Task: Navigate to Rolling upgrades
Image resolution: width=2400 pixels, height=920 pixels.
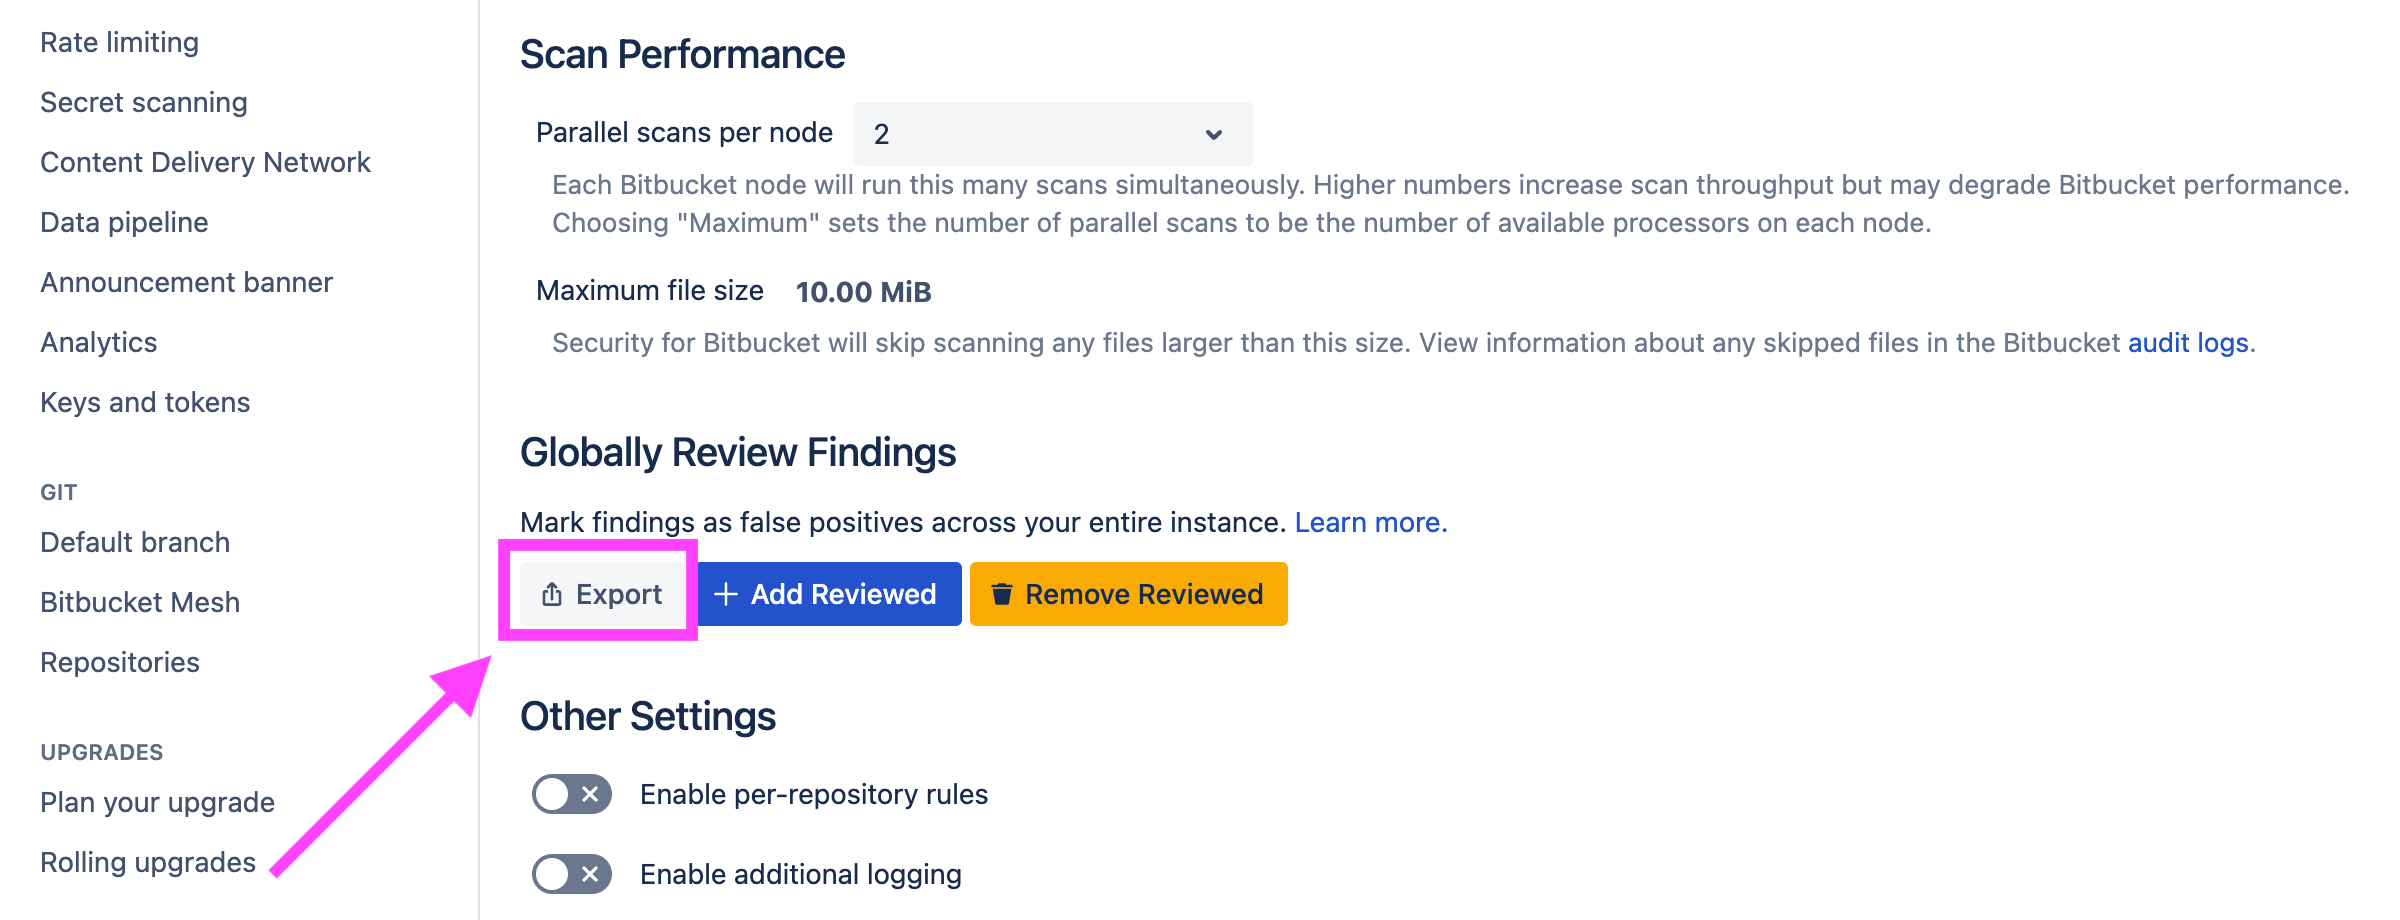Action: point(147,861)
